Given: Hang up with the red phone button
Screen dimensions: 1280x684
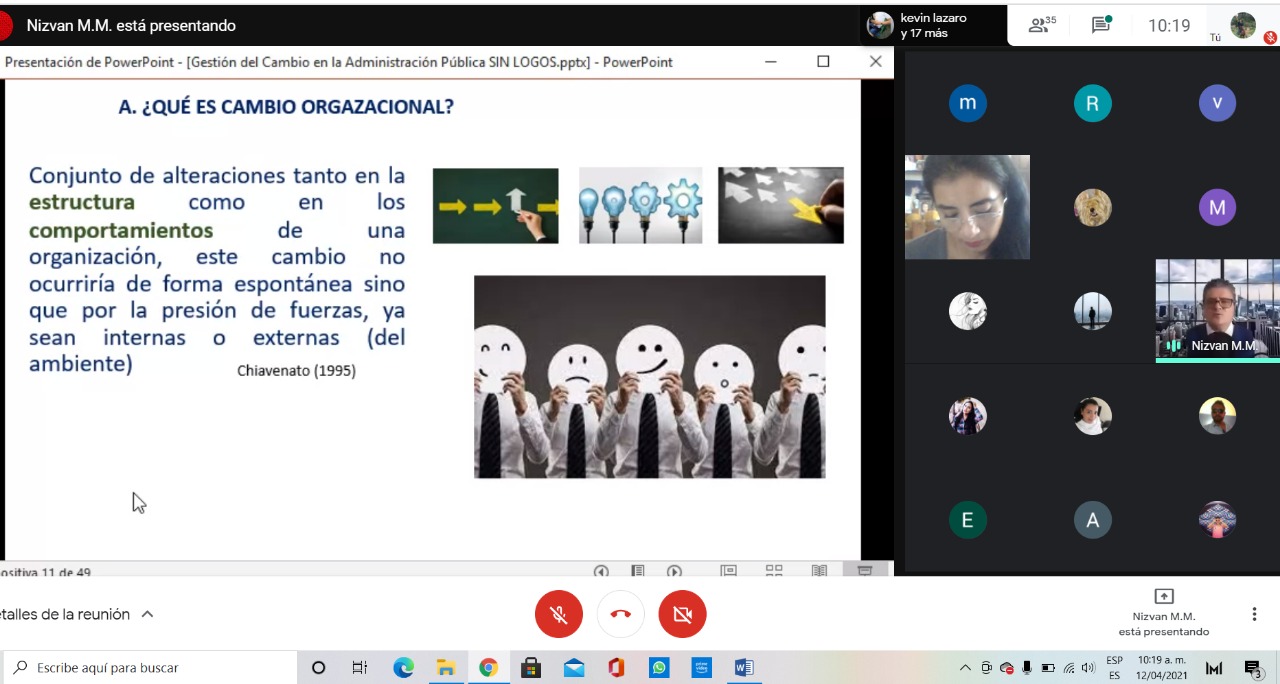Looking at the screenshot, I should point(620,614).
